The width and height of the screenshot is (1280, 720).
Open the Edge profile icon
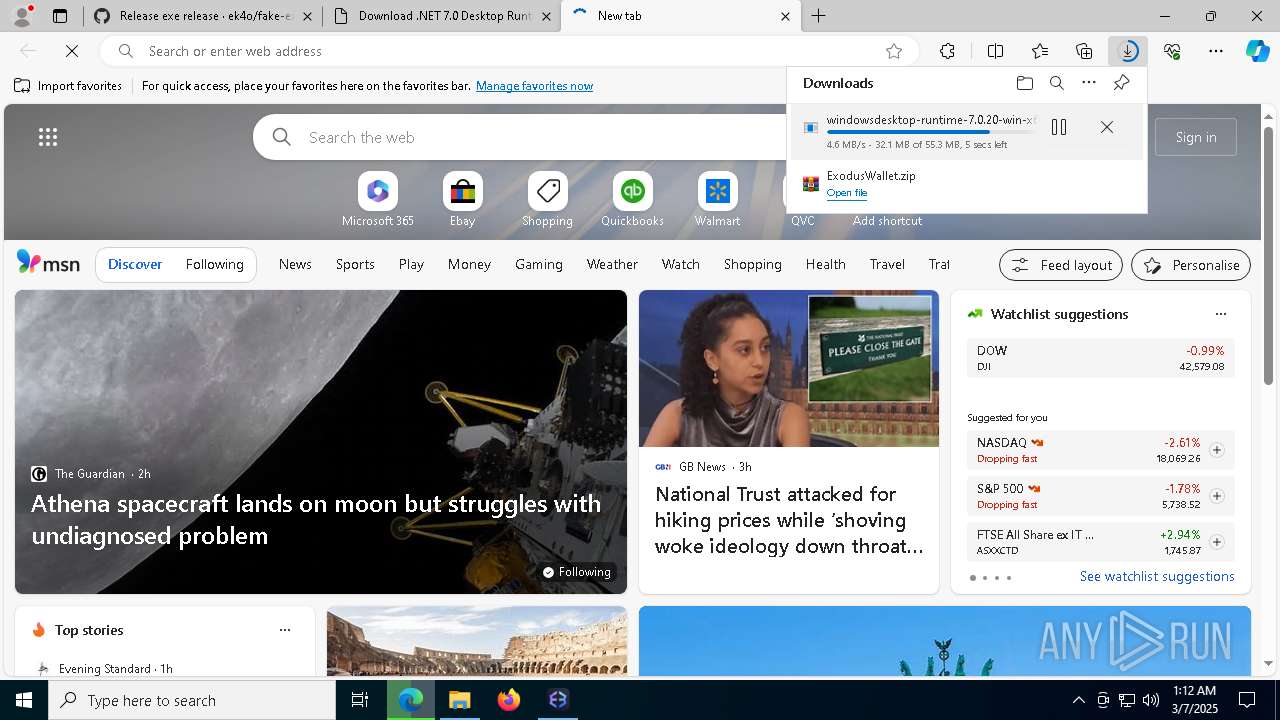tap(21, 16)
